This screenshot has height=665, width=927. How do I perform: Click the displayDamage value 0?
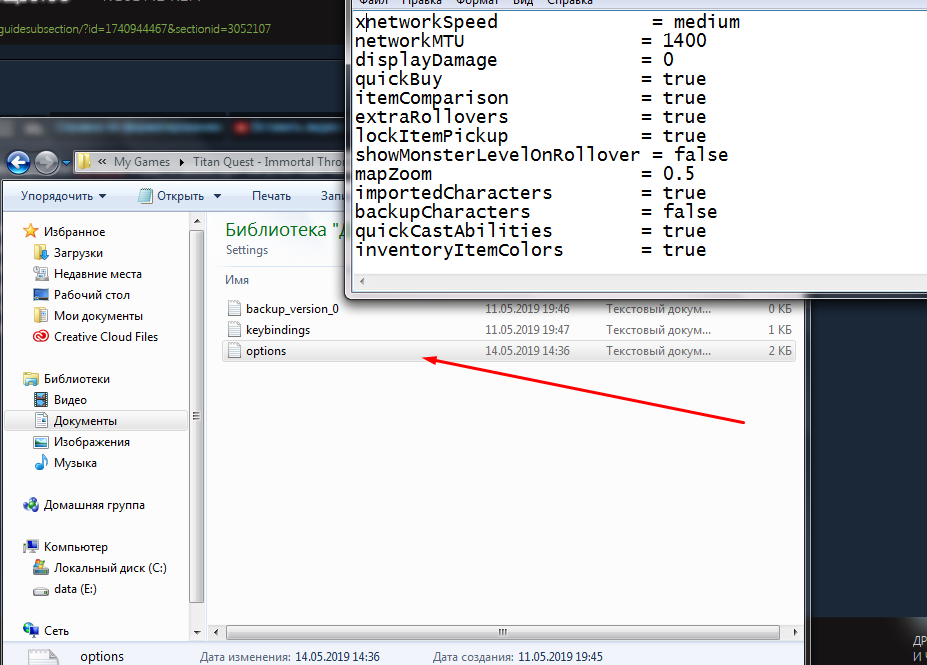click(668, 60)
